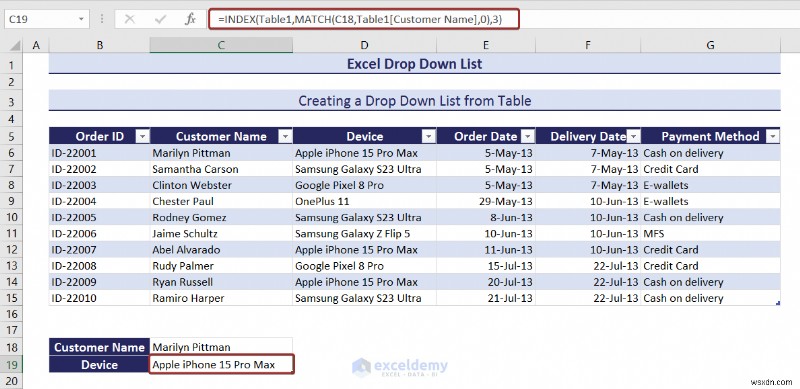Open Order Date filter dropdown

click(x=528, y=136)
